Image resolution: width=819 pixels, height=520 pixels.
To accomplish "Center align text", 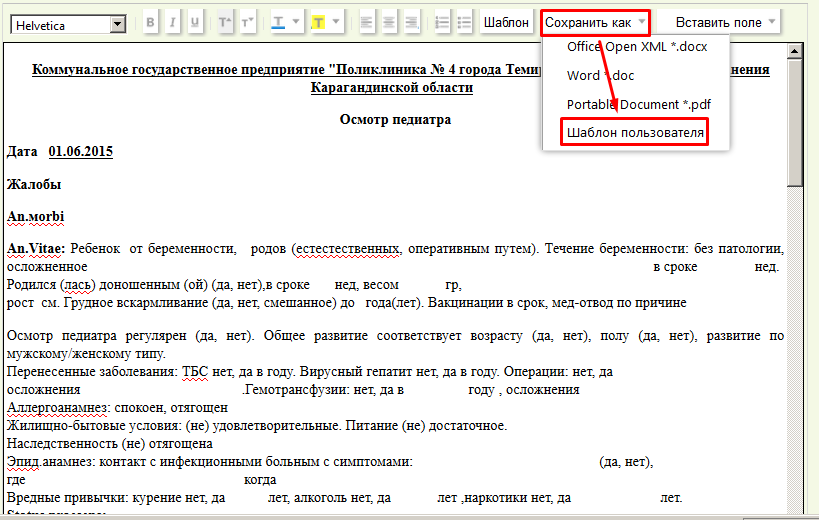I will (389, 22).
